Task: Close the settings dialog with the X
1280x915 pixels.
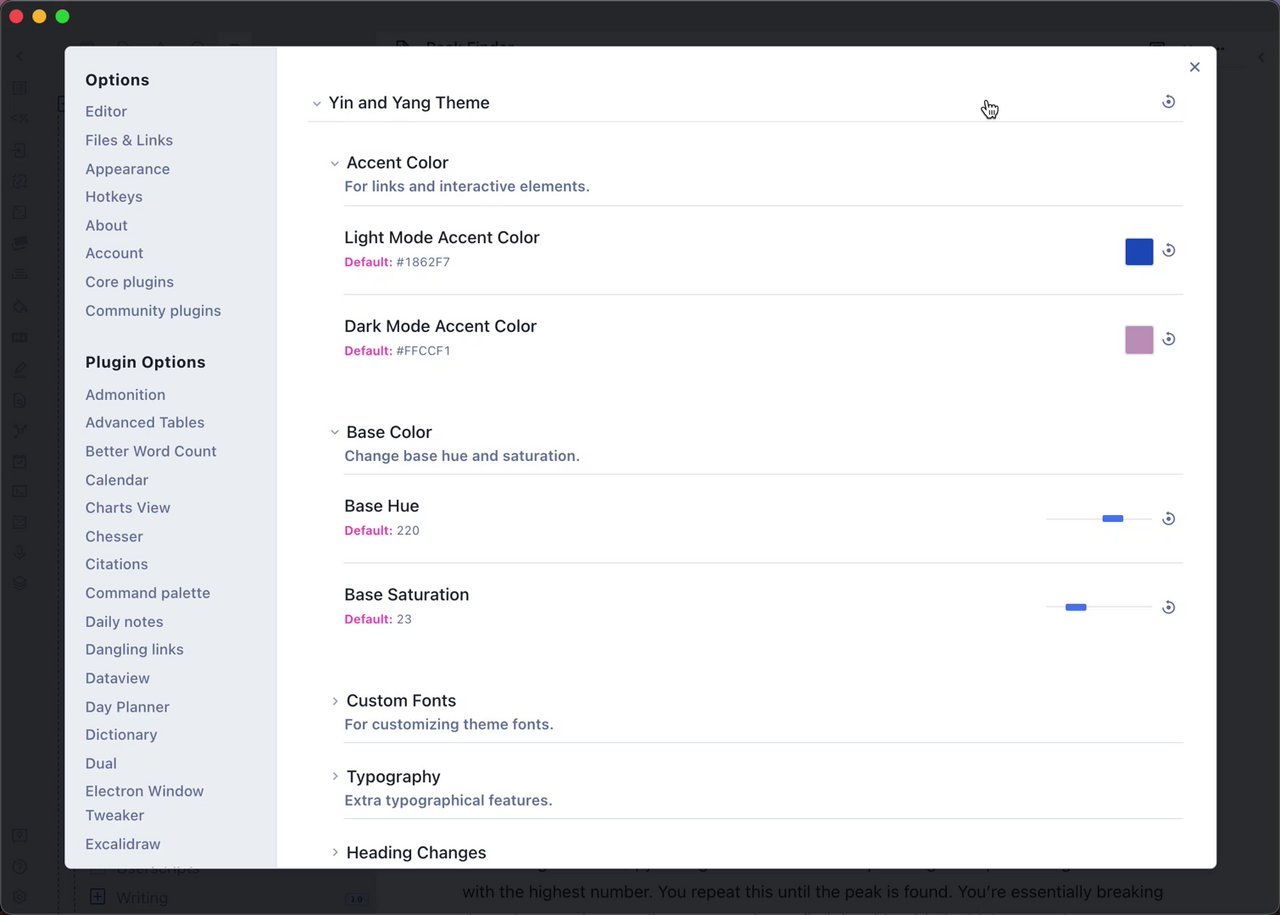Action: tap(1194, 67)
